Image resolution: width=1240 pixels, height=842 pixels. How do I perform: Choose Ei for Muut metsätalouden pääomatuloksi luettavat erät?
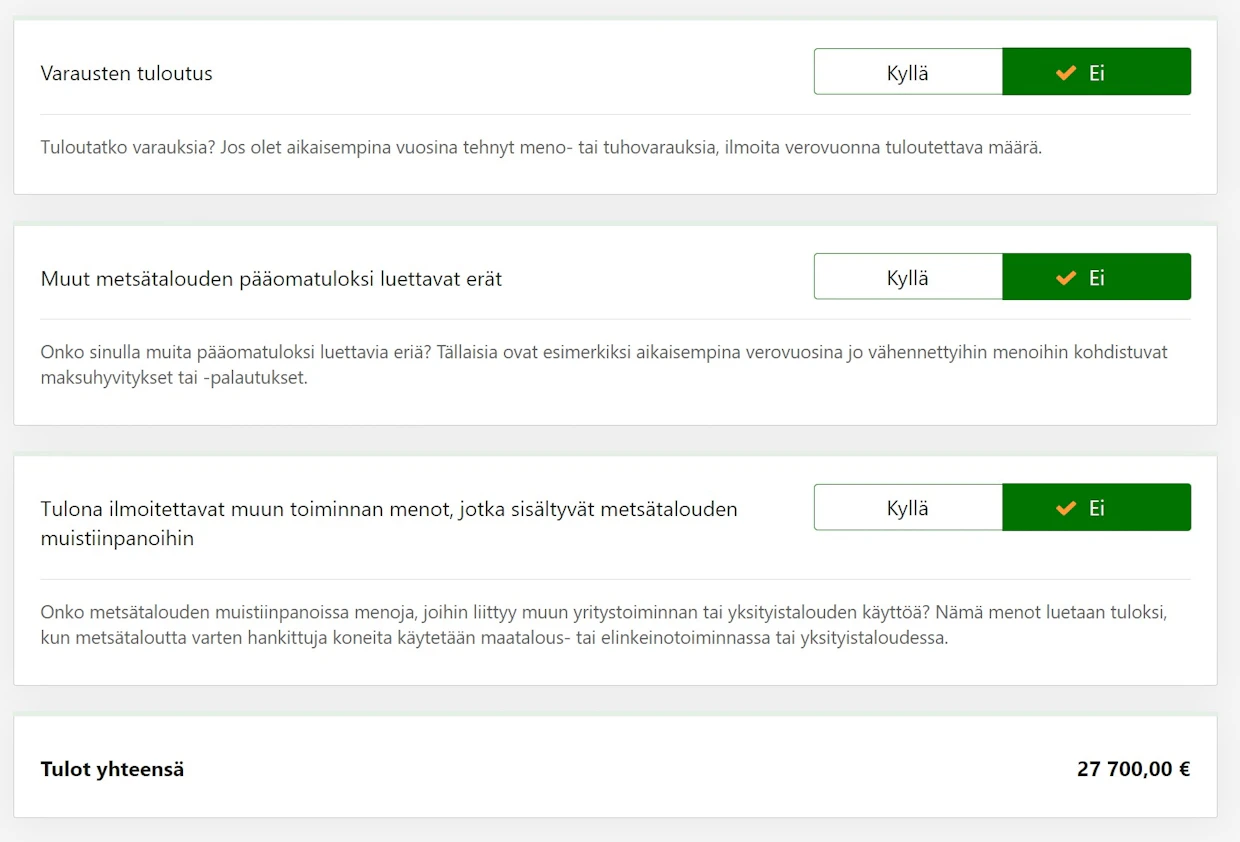(1097, 277)
